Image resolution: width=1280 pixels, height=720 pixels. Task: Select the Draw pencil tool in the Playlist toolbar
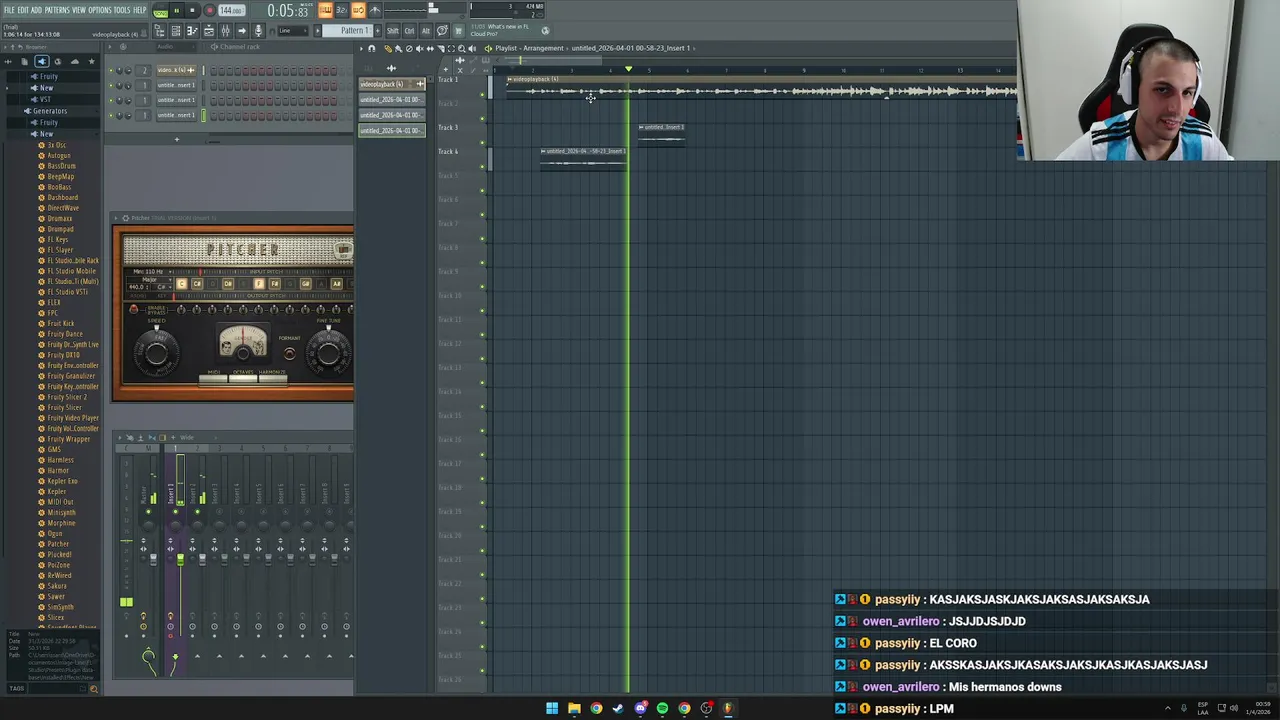point(388,48)
